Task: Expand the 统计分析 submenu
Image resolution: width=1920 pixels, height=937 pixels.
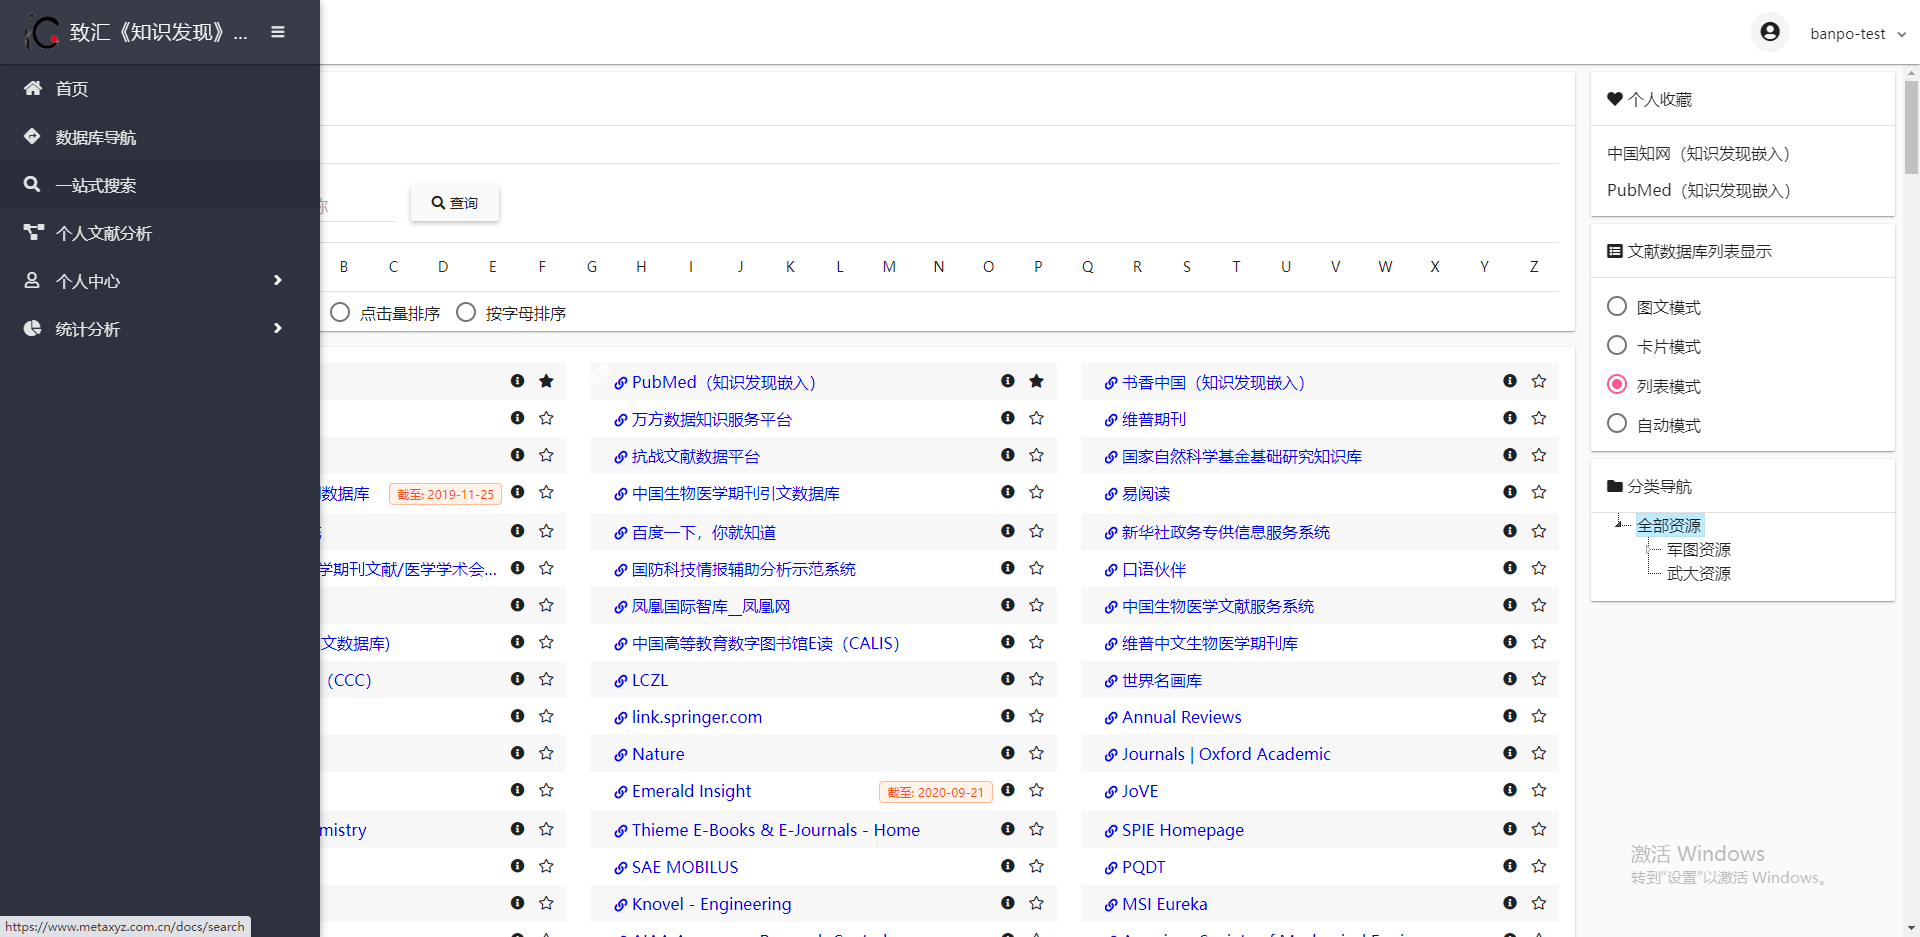Action: coord(160,329)
